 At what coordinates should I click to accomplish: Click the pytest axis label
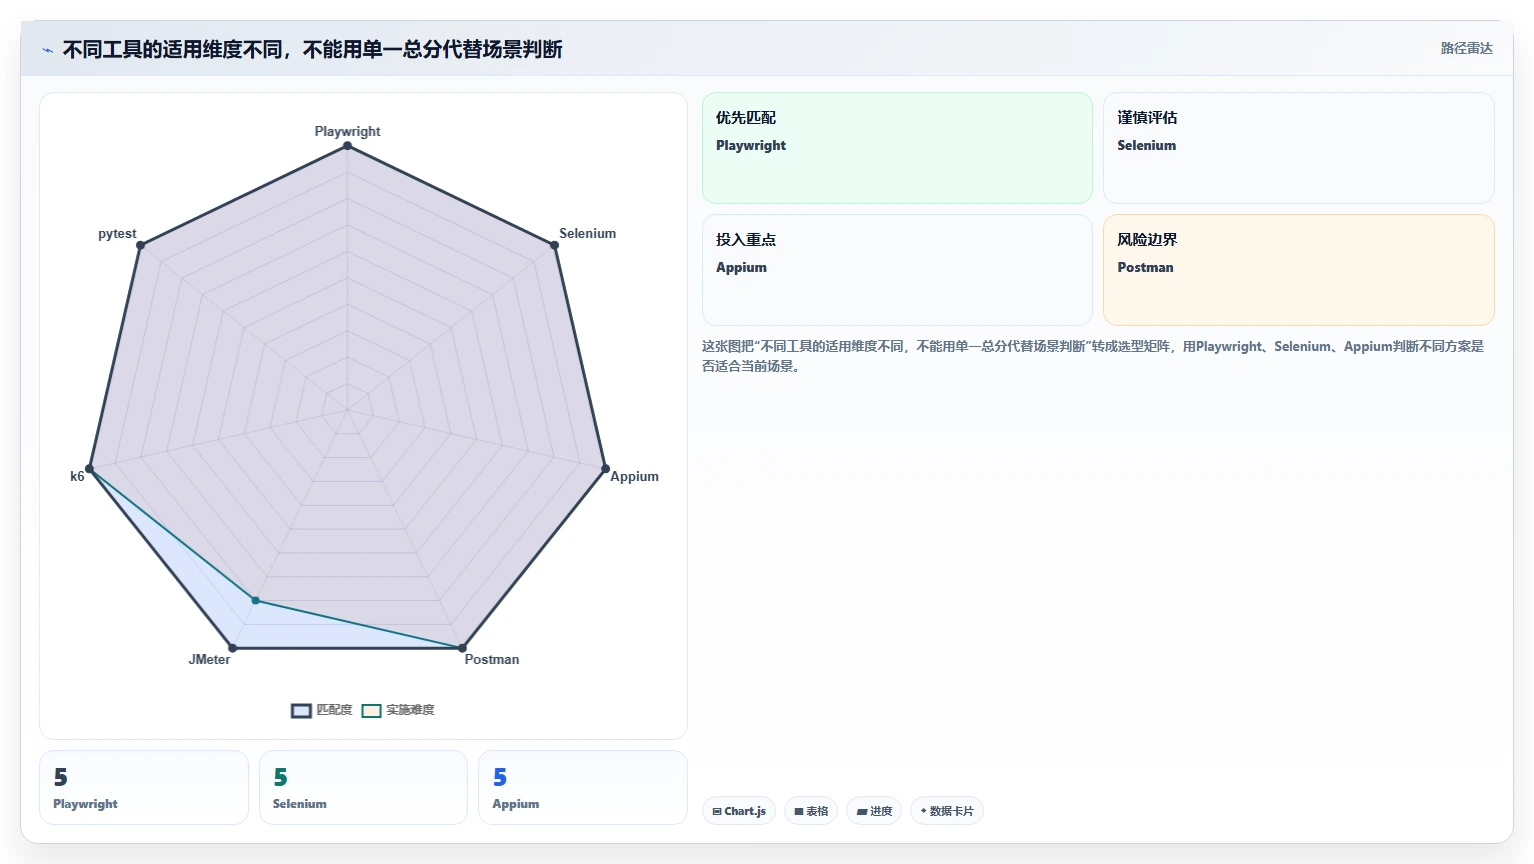click(x=117, y=233)
